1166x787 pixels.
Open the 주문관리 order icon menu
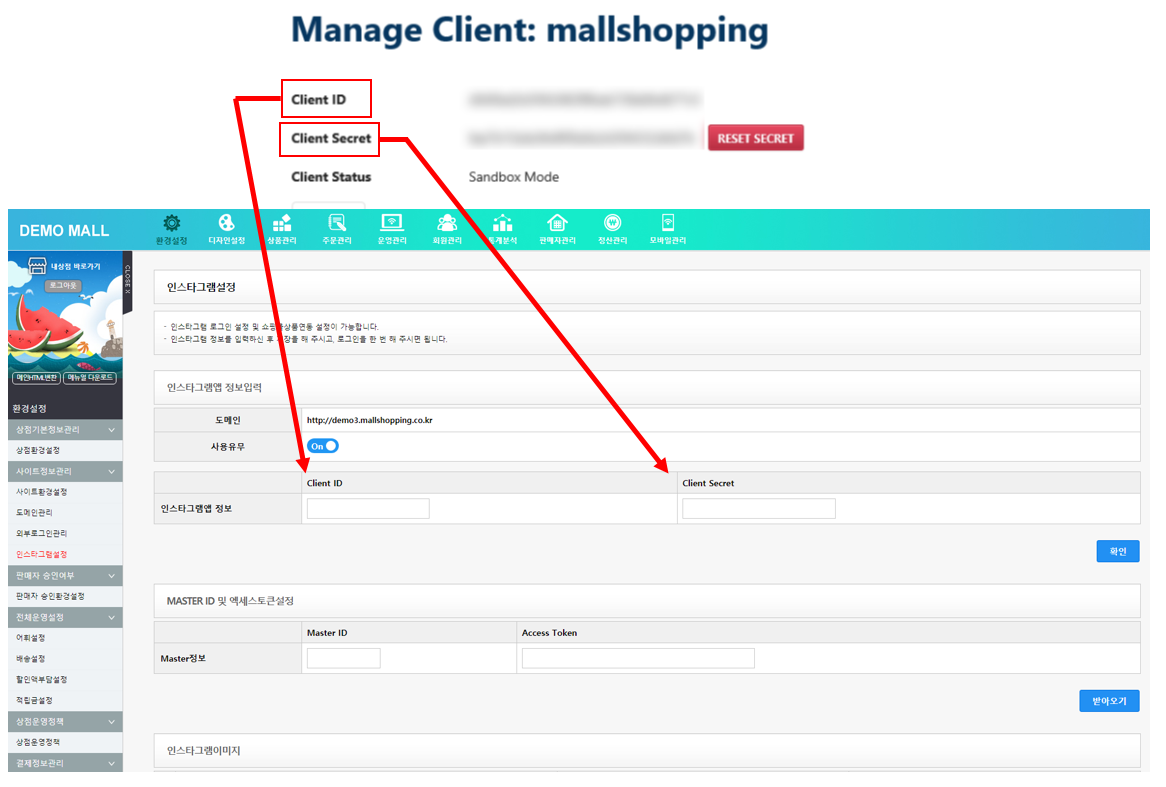coord(337,229)
